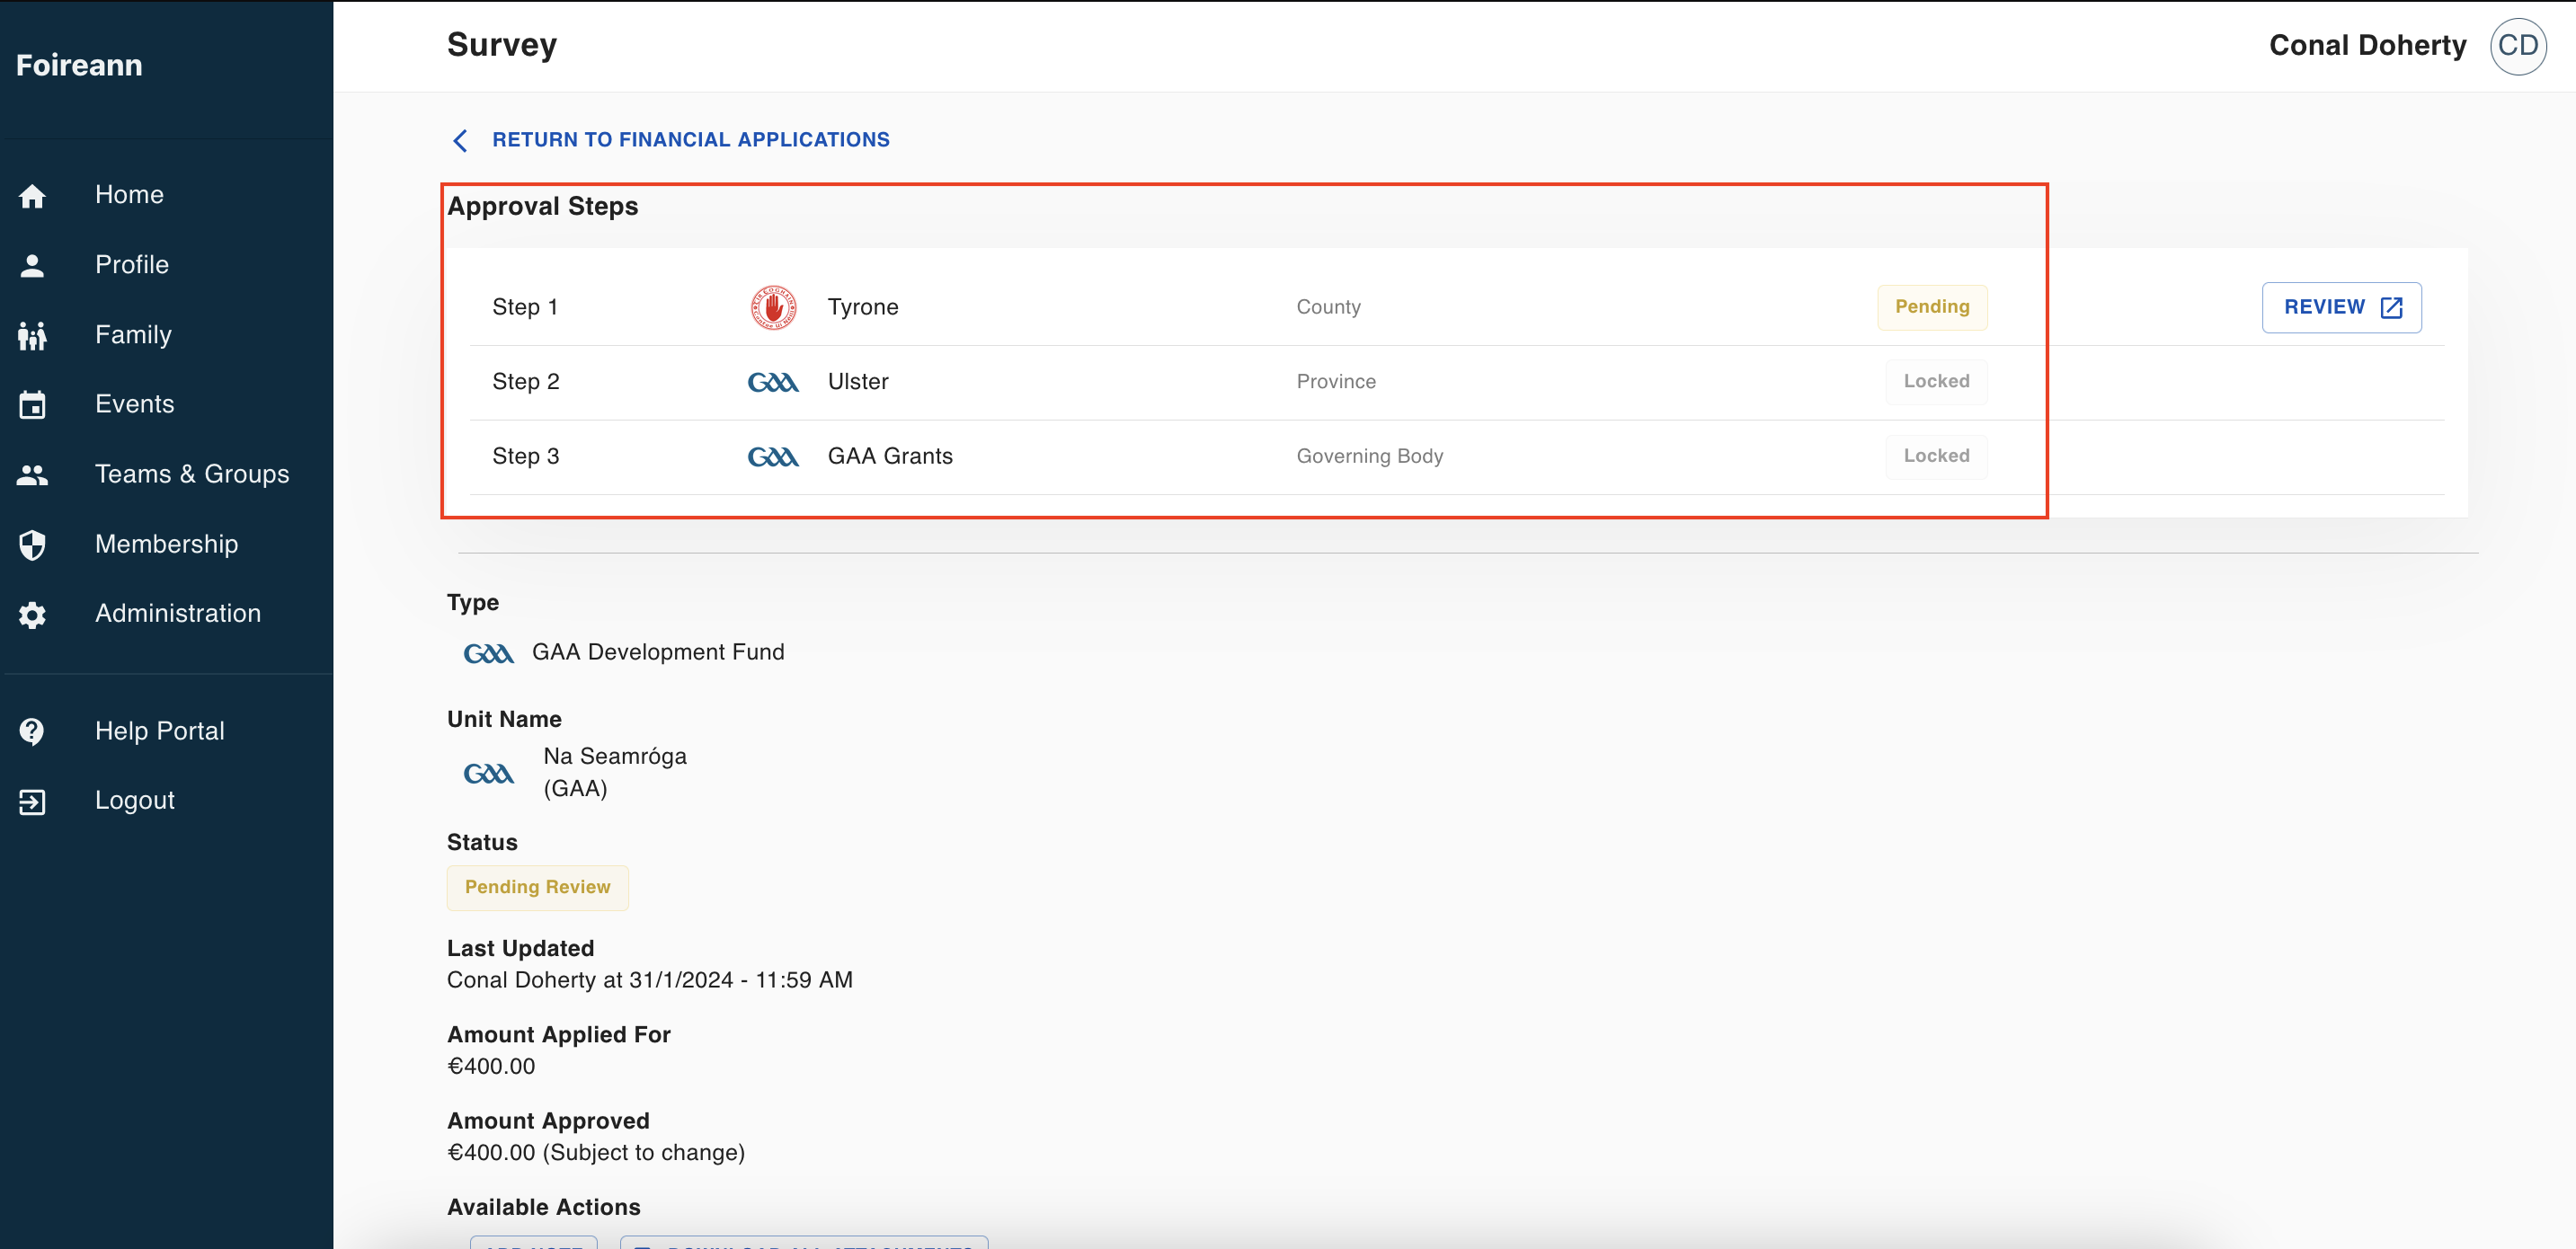The width and height of the screenshot is (2576, 1249).
Task: Go to the Events section
Action: click(x=134, y=404)
